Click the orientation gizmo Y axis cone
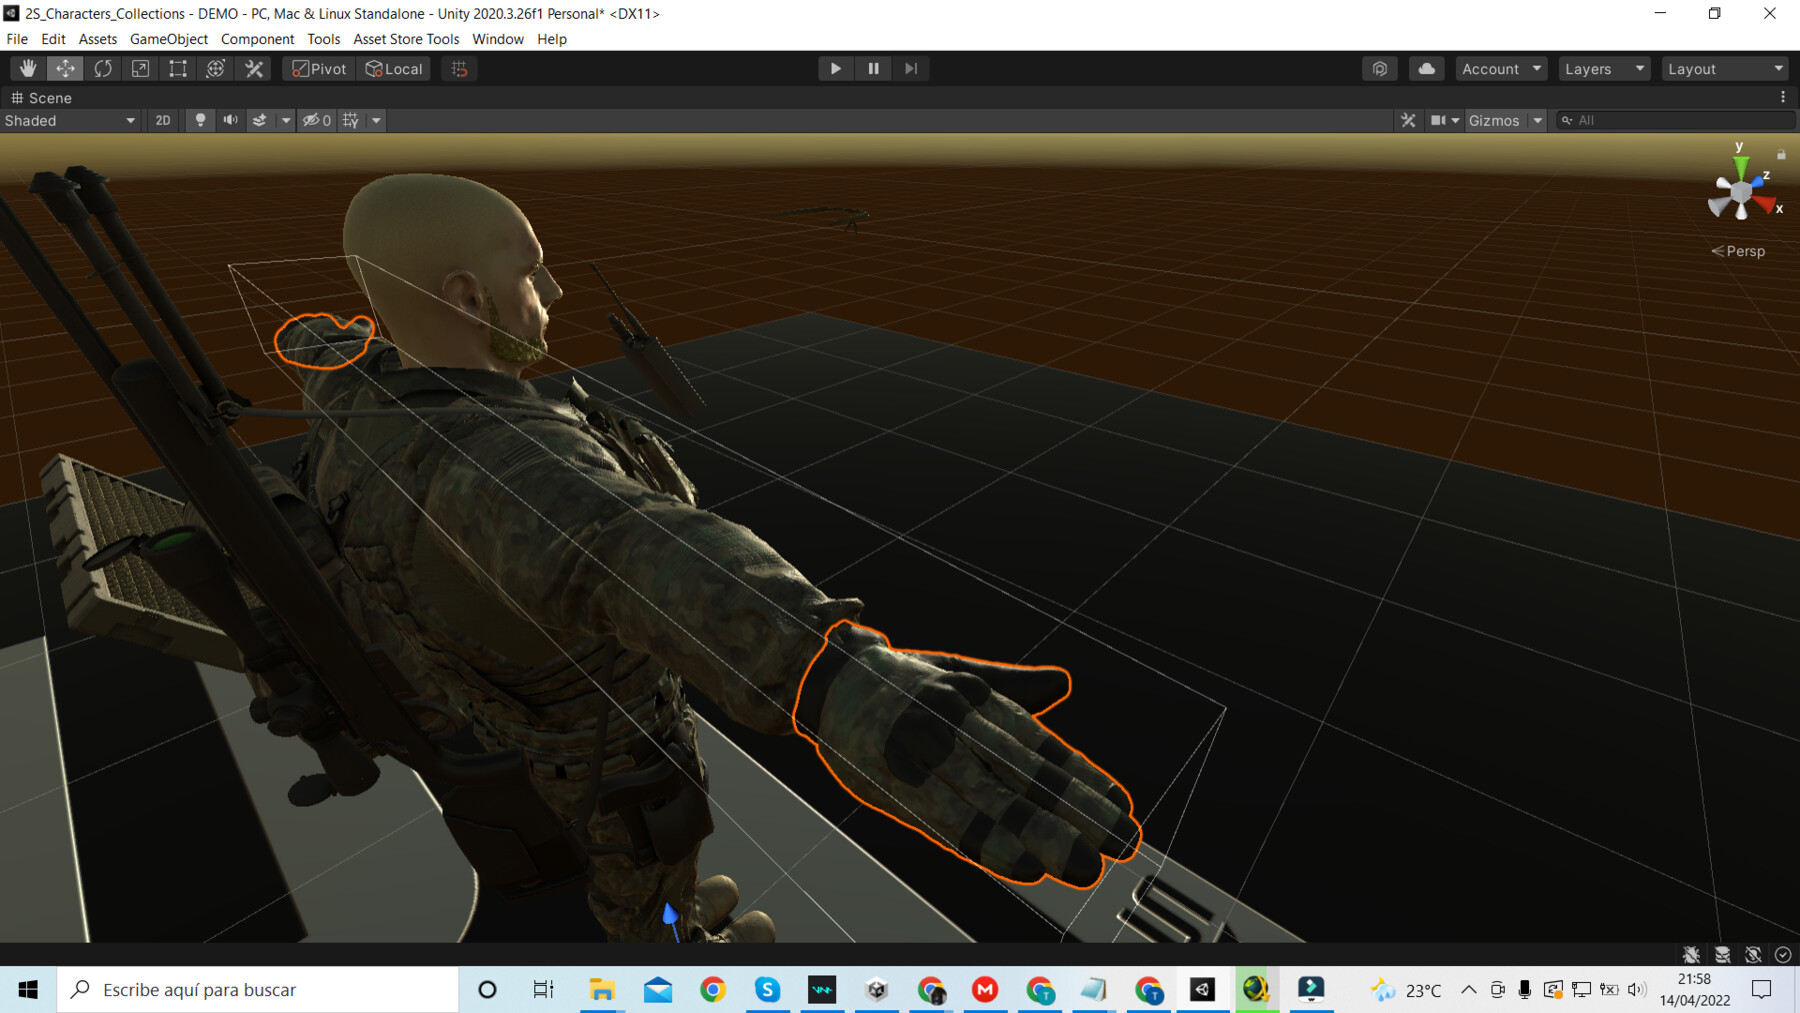Screen dimensions: 1800x1013 (x=1741, y=166)
